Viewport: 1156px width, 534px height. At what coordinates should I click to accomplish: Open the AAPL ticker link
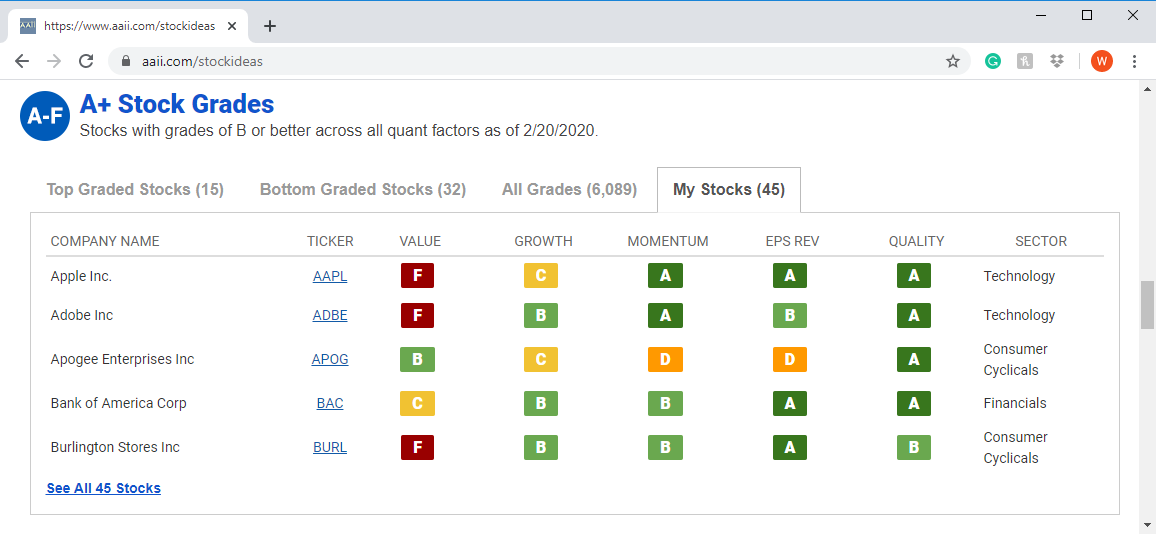[x=330, y=277]
